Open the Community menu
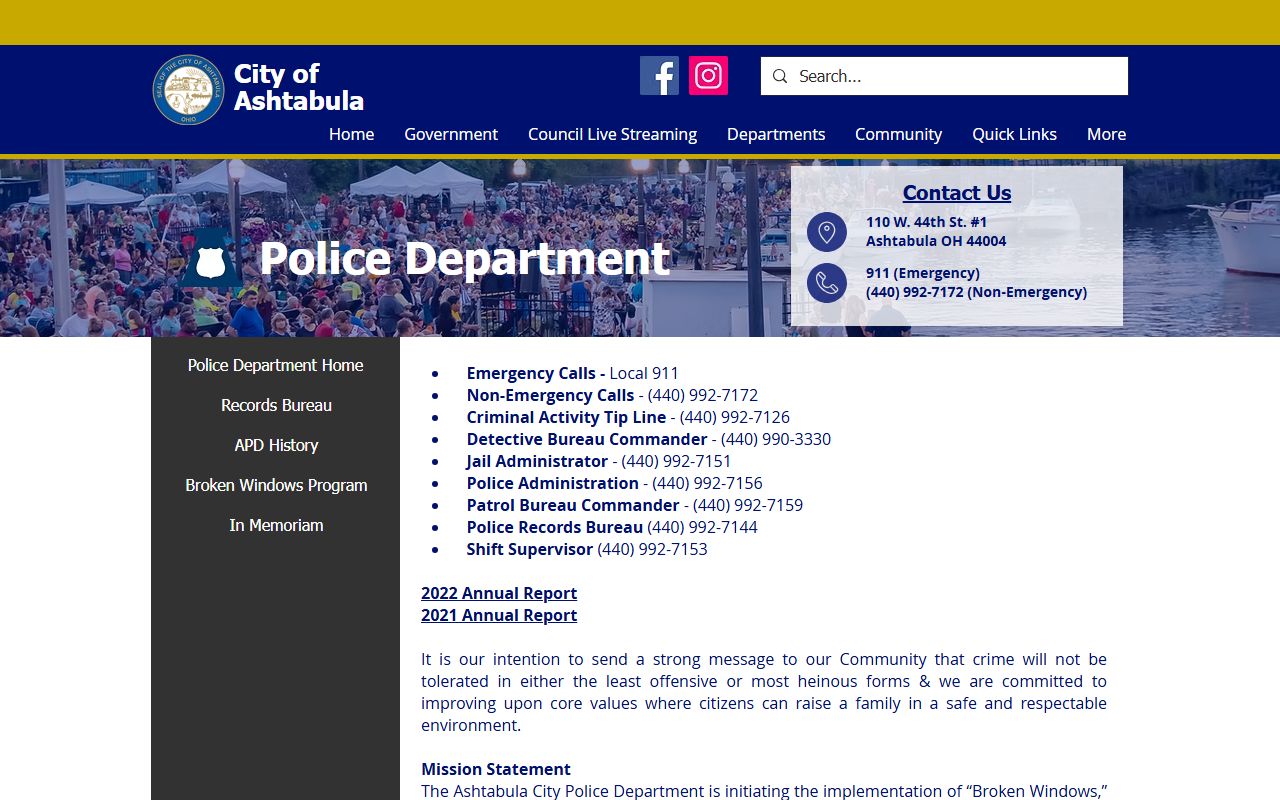Viewport: 1280px width, 800px height. [x=898, y=134]
